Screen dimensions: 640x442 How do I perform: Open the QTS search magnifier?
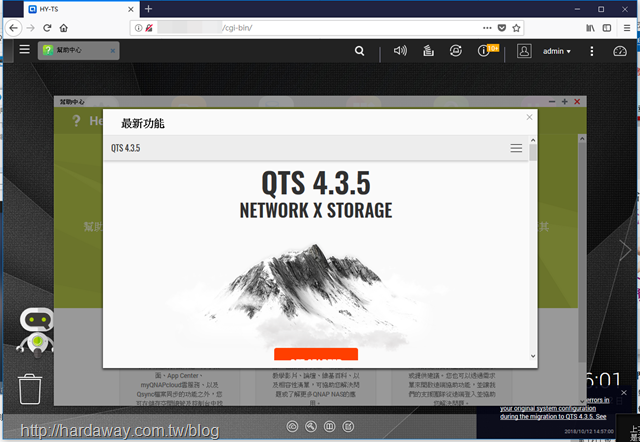pyautogui.click(x=359, y=51)
